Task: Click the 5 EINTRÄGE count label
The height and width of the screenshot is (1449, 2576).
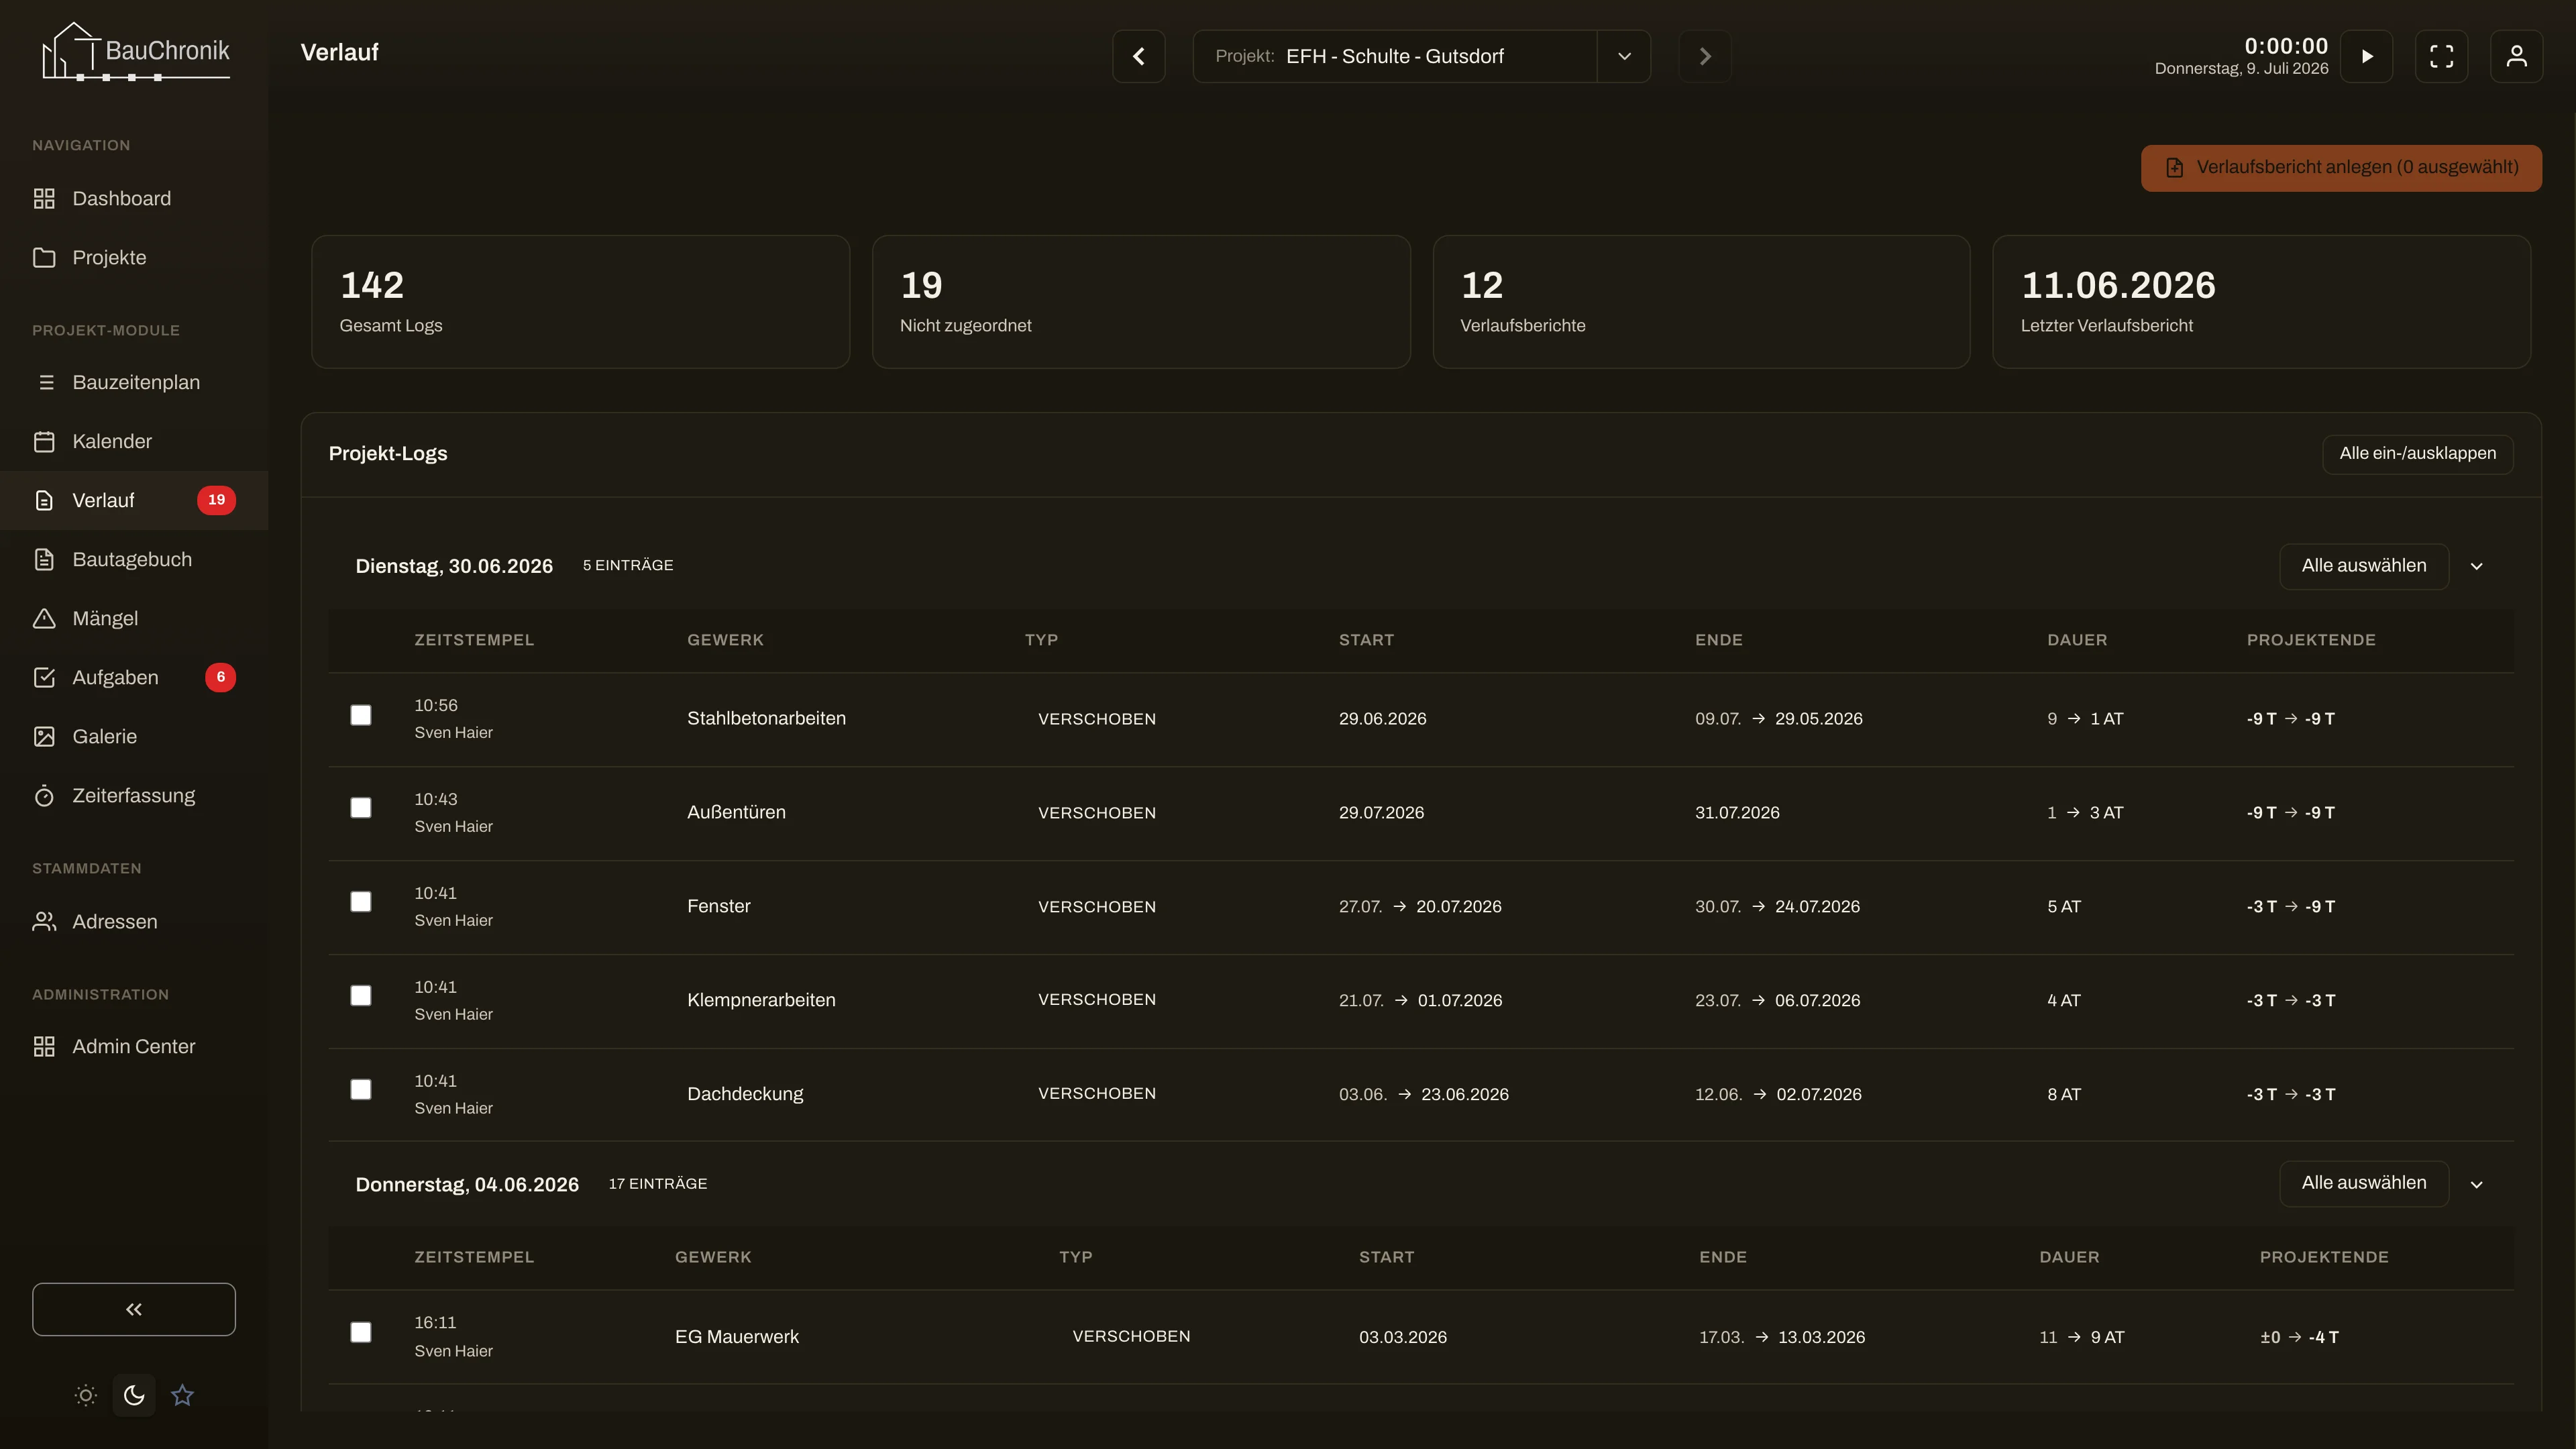Action: (628, 566)
